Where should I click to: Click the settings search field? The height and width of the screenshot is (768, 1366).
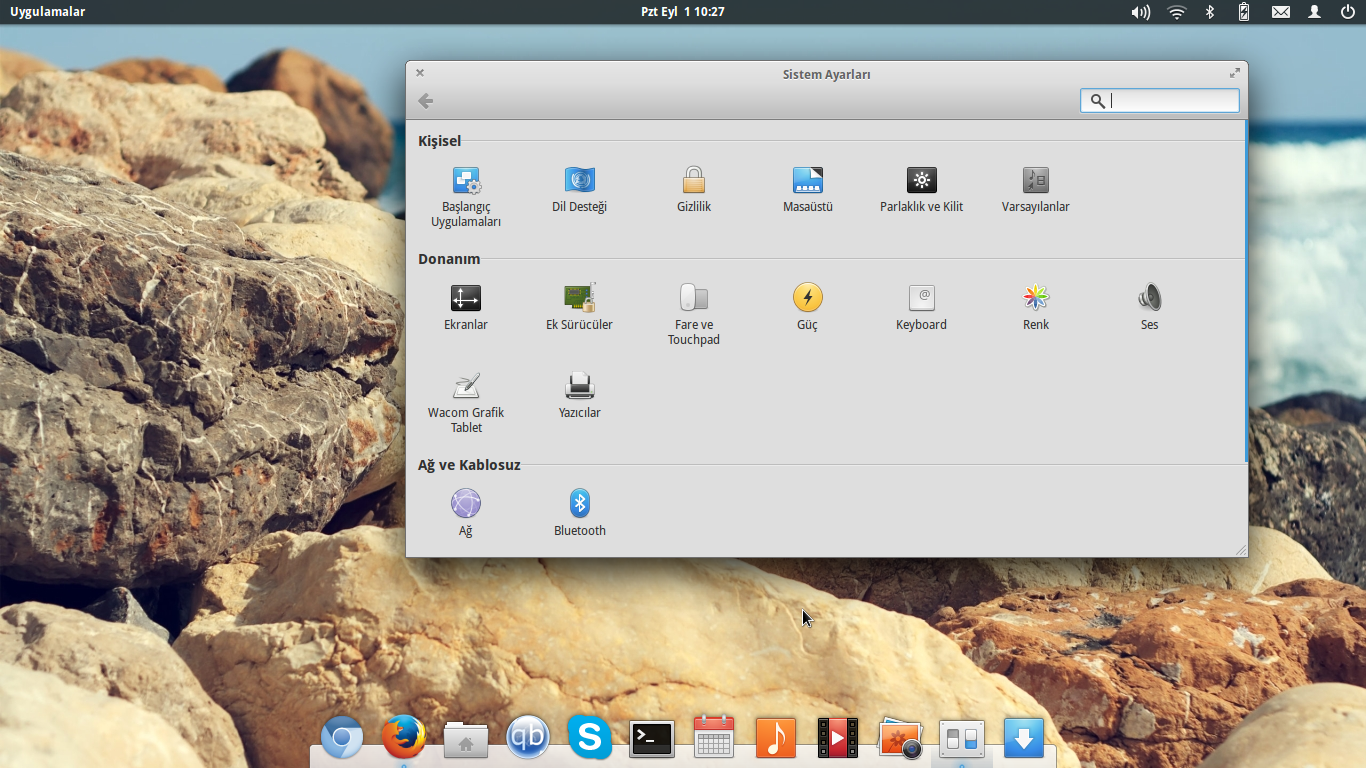tap(1160, 101)
